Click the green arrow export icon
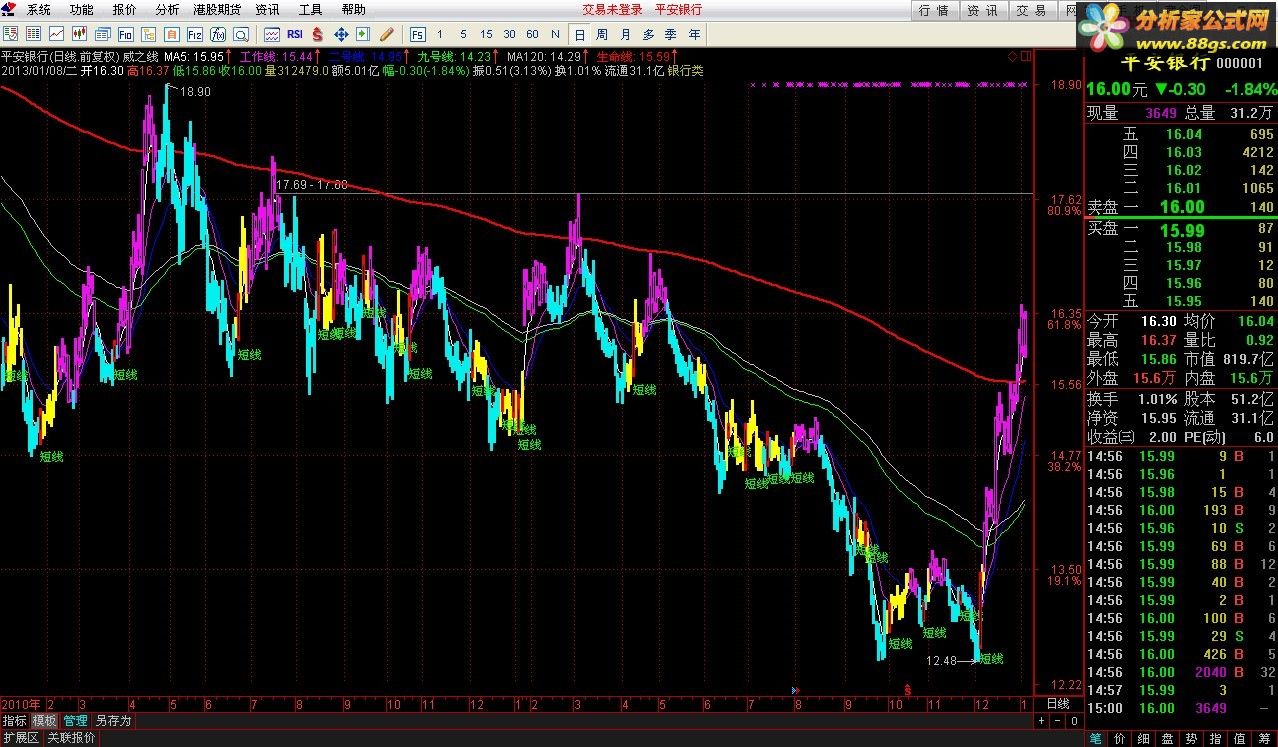Viewport: 1278px width, 747px height. click(x=363, y=34)
